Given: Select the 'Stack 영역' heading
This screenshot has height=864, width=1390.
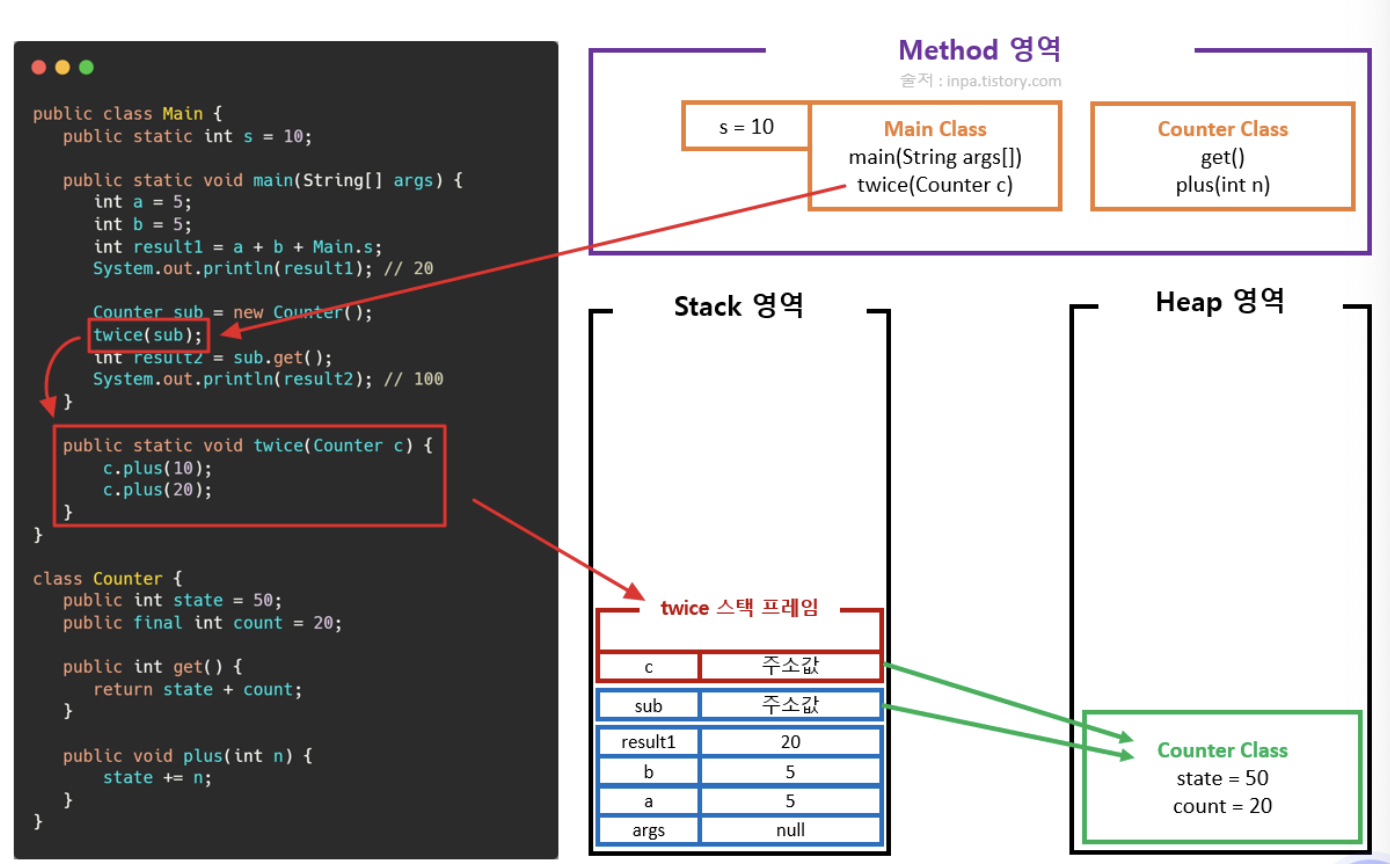Looking at the screenshot, I should pos(738,305).
